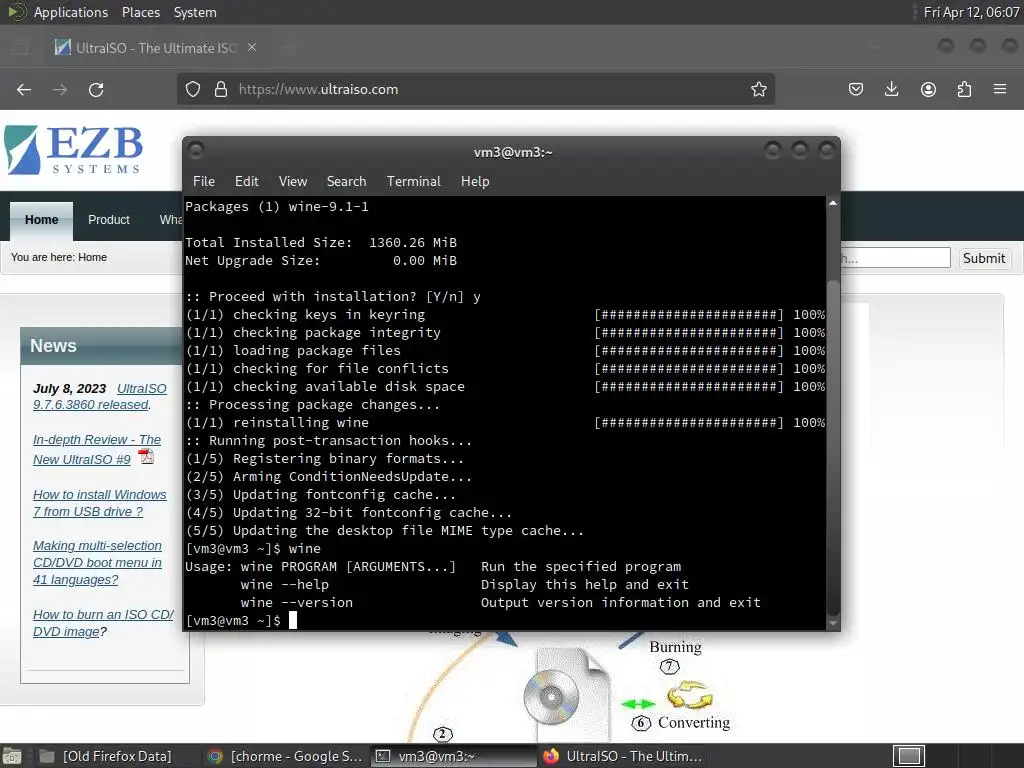Viewport: 1024px width, 768px height.
Task: Click the Firefox URL address bar
Action: [477, 89]
